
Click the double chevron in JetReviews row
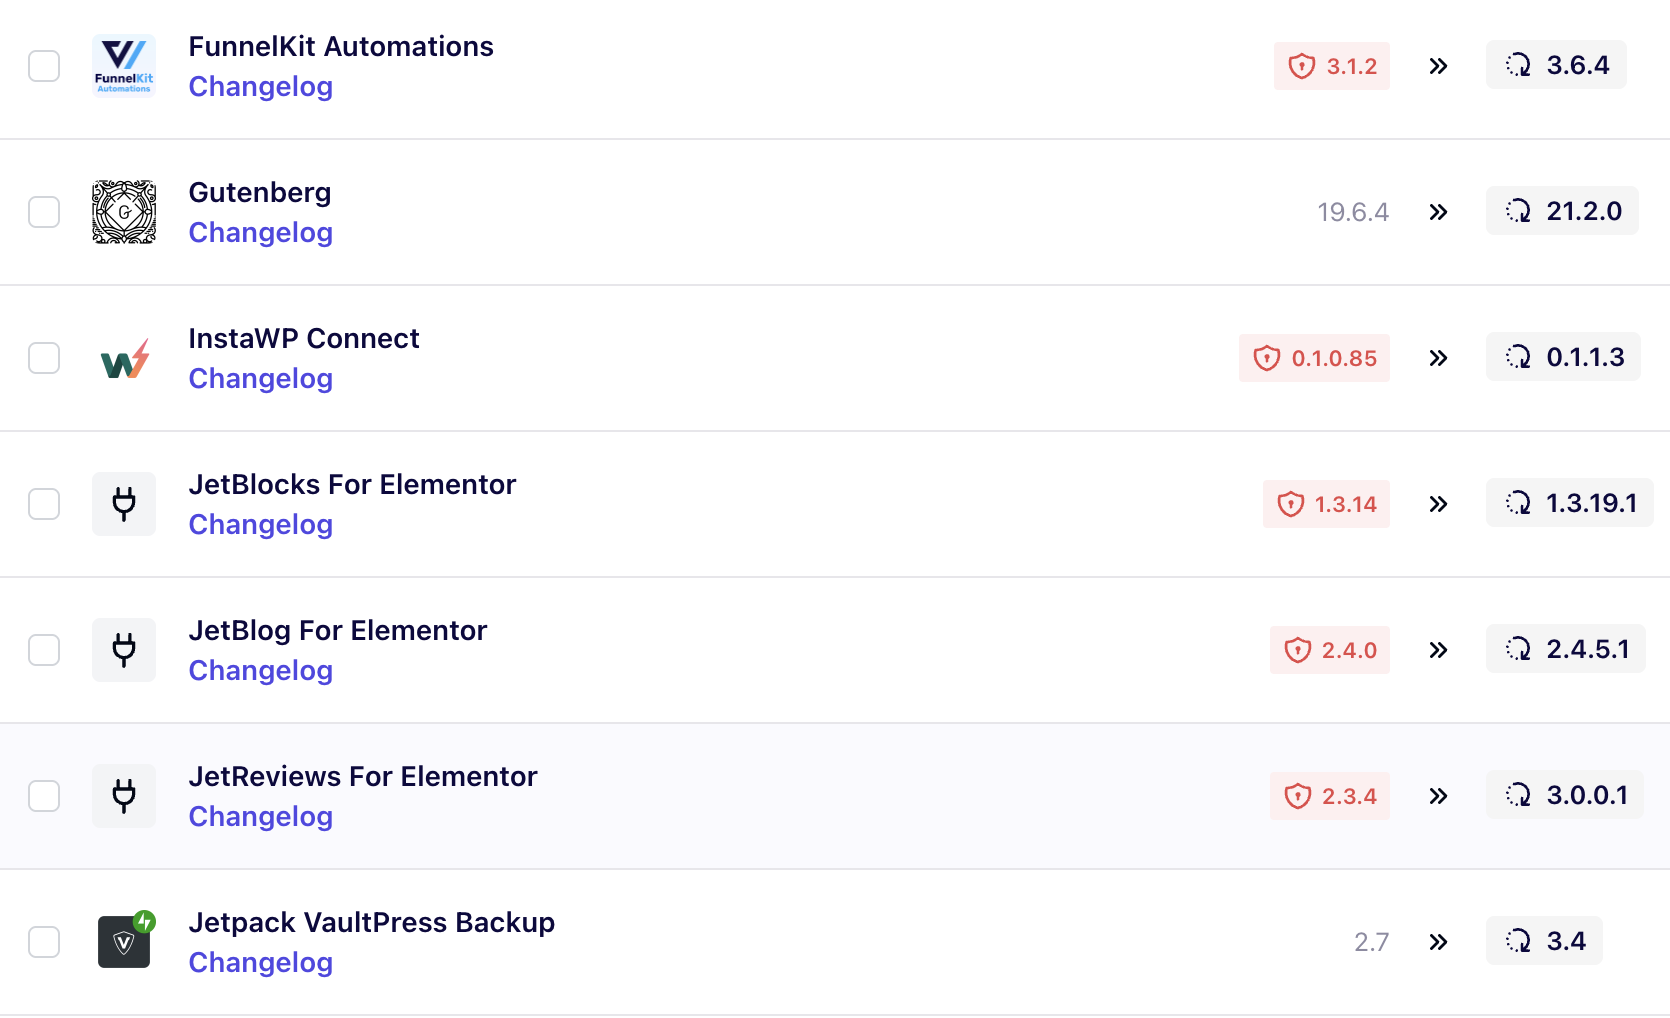(x=1438, y=796)
